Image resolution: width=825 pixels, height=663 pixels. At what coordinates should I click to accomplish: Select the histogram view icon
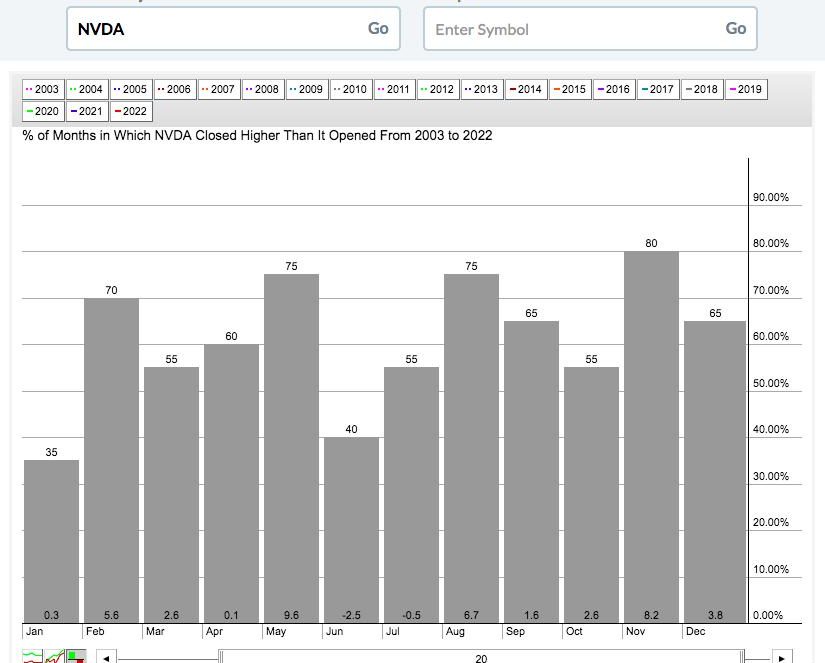[x=76, y=656]
